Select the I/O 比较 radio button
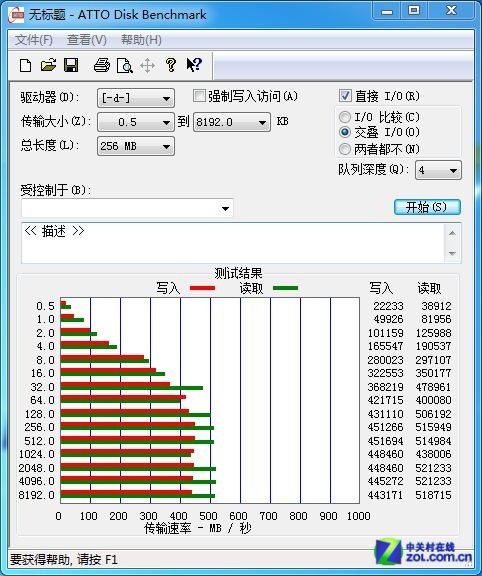 click(345, 117)
